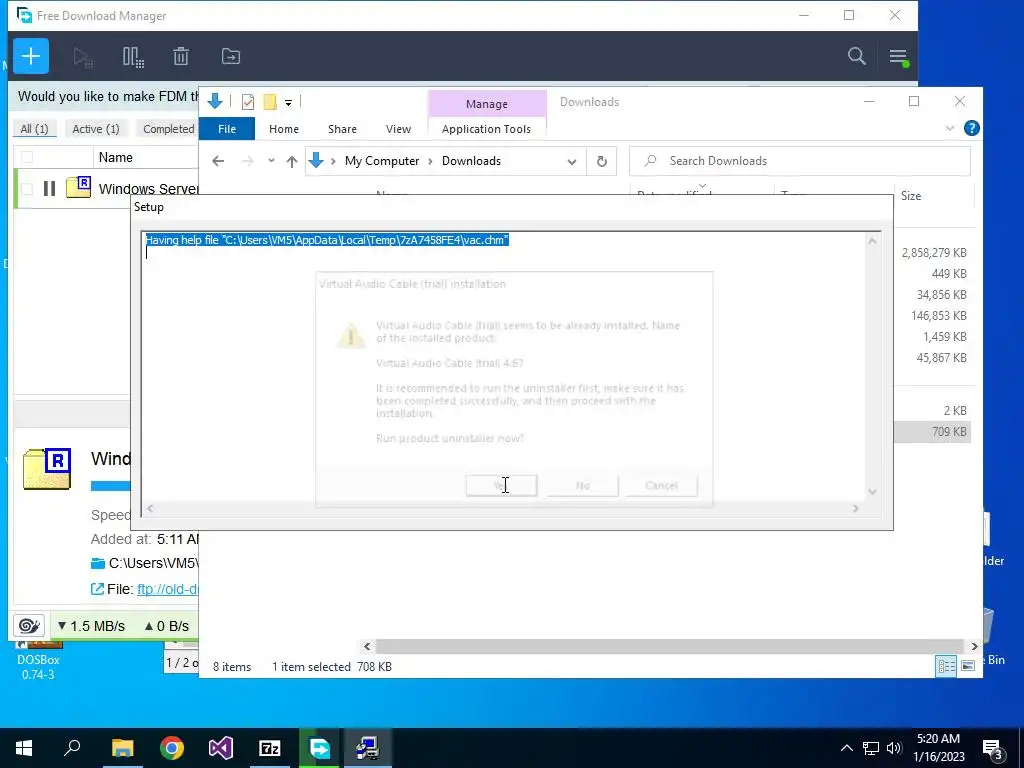Select the Active (1) filter tab

95,129
